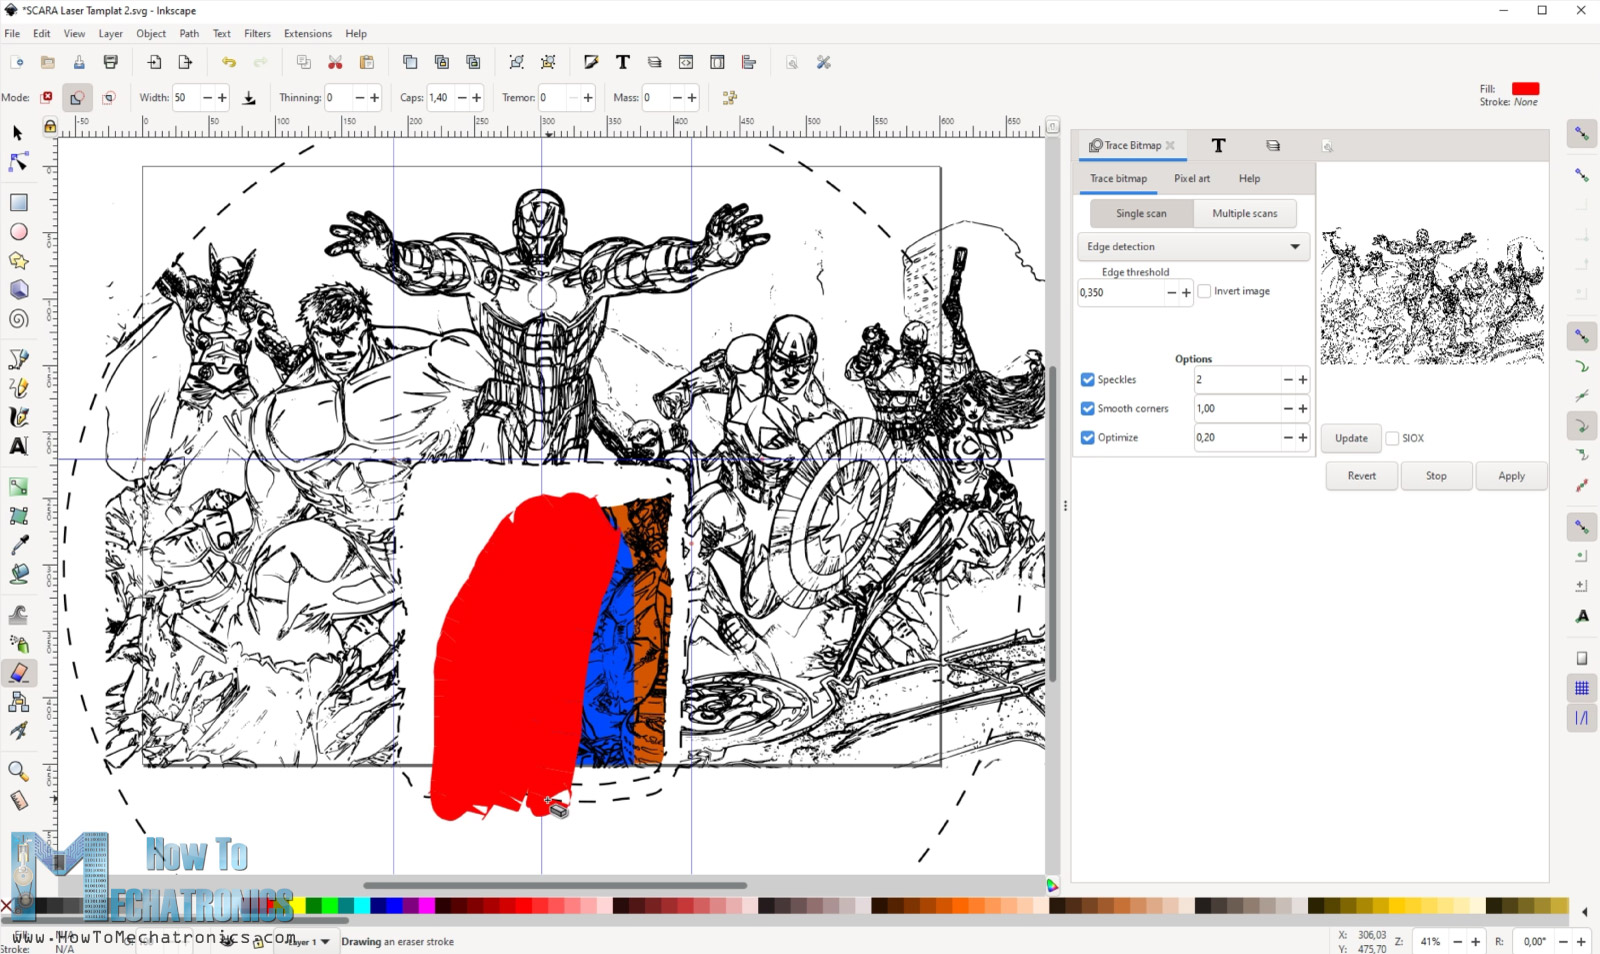Screen dimensions: 1600x954
Task: Open the Edge detection dropdown
Action: 1192,246
